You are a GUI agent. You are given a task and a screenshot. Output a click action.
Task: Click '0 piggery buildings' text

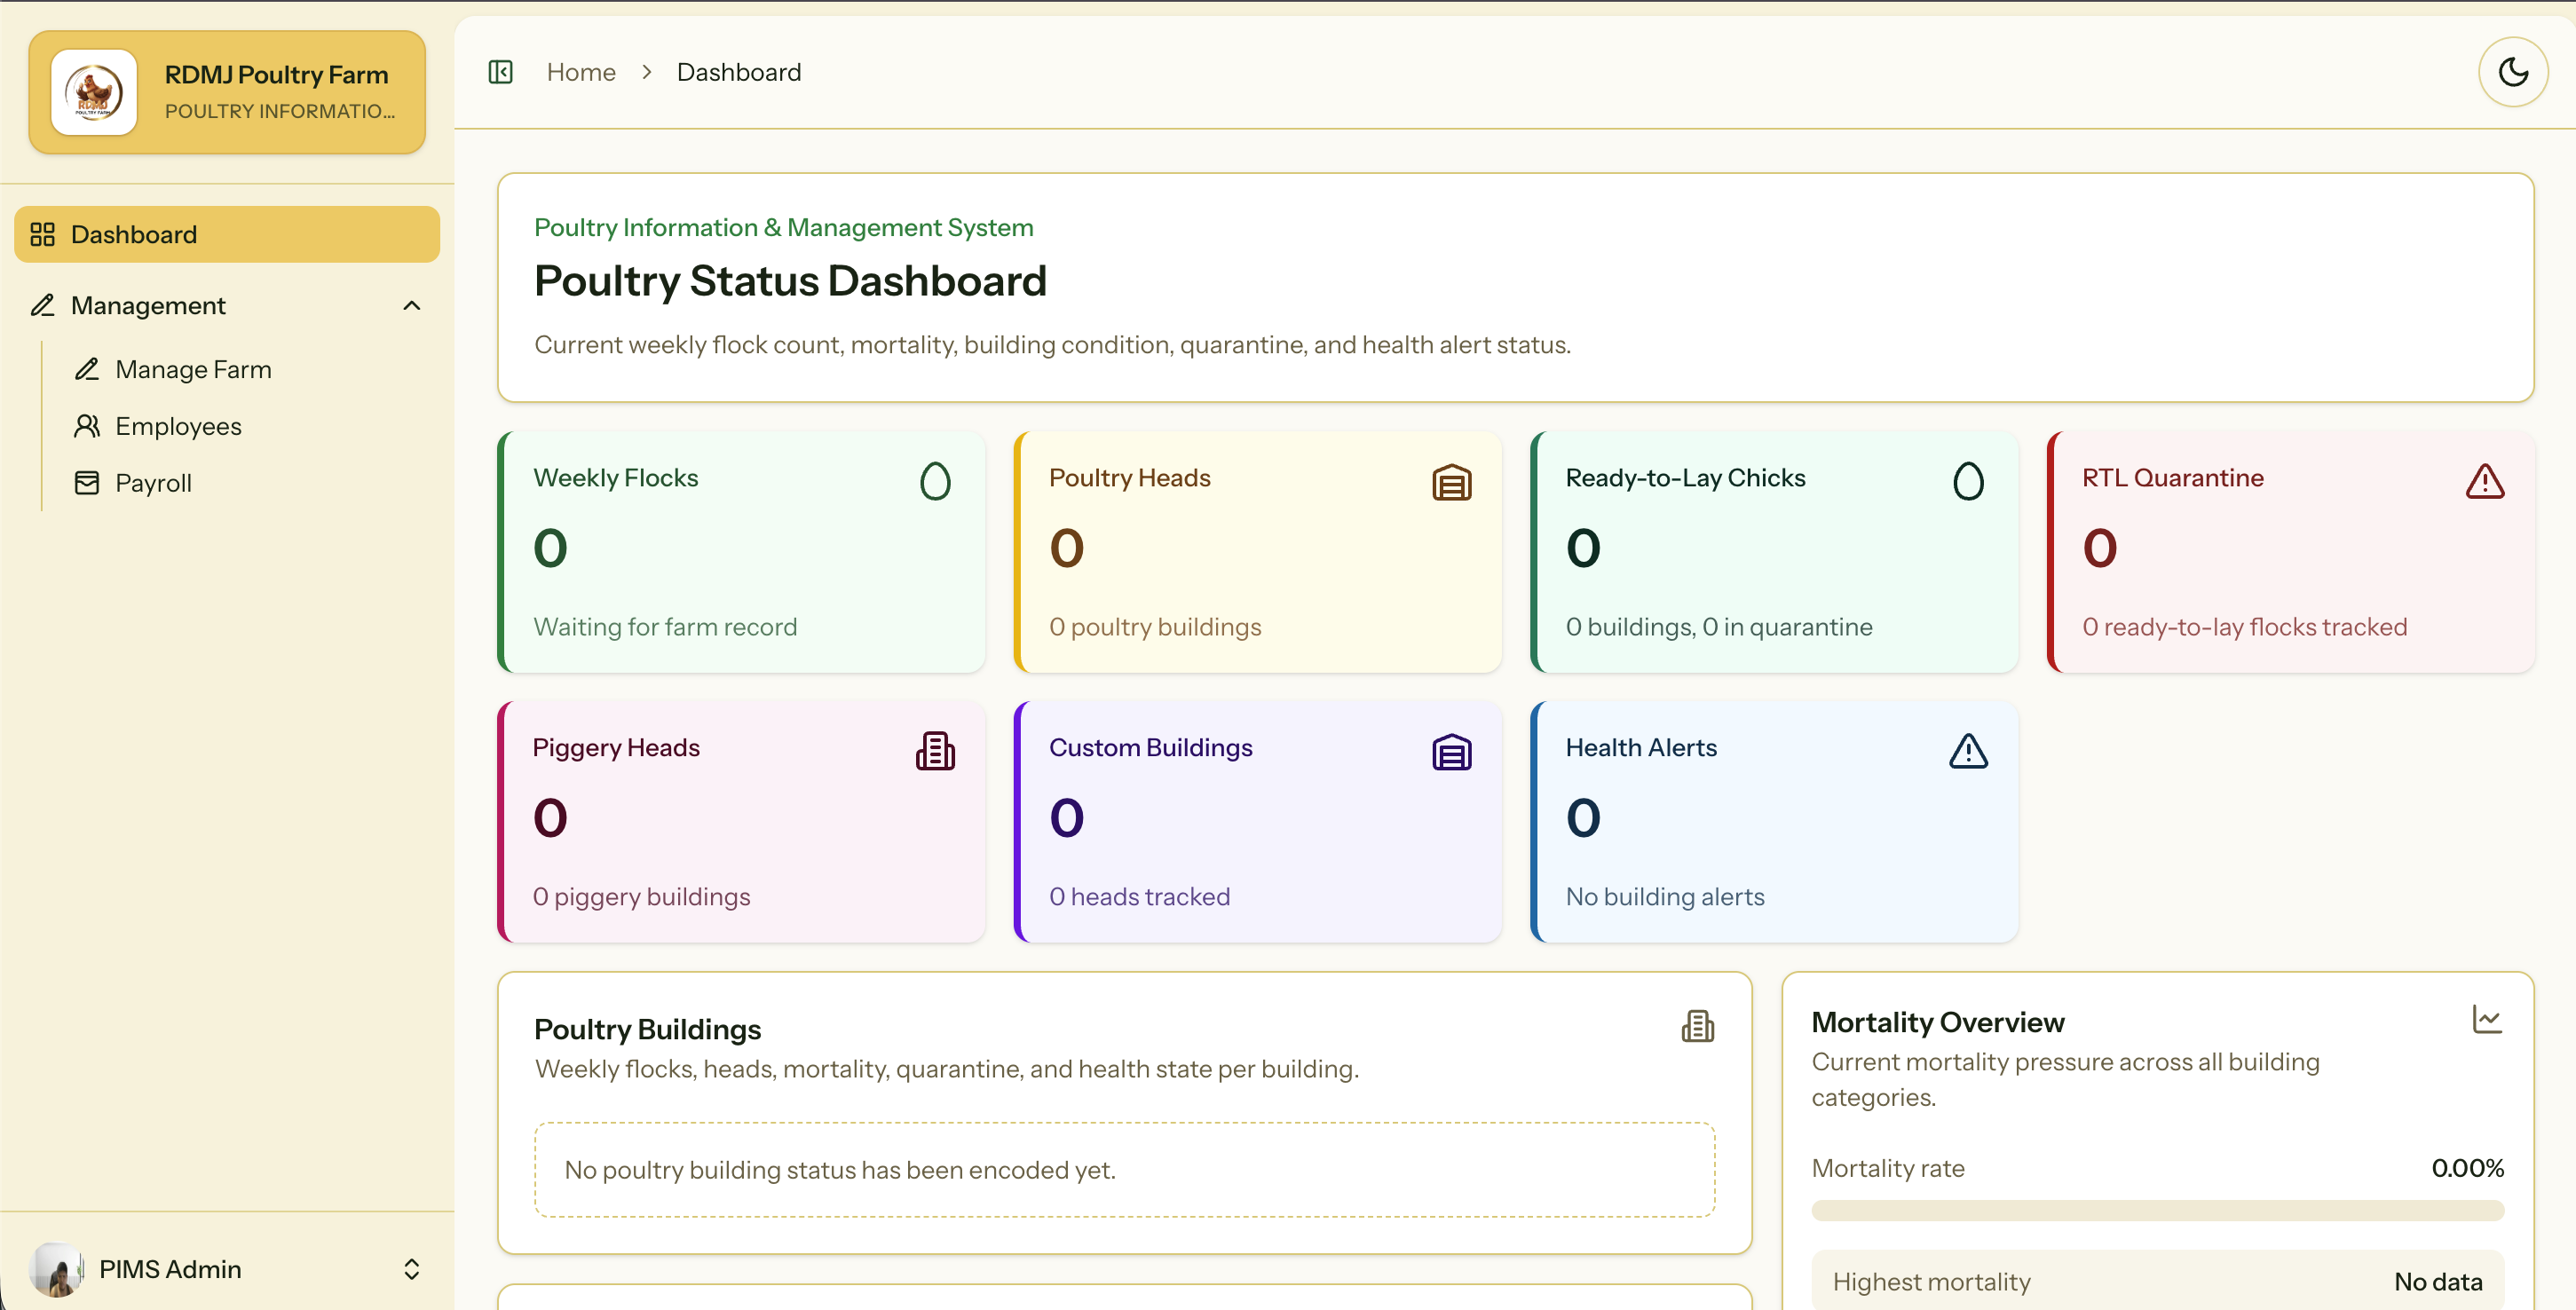[x=641, y=897]
